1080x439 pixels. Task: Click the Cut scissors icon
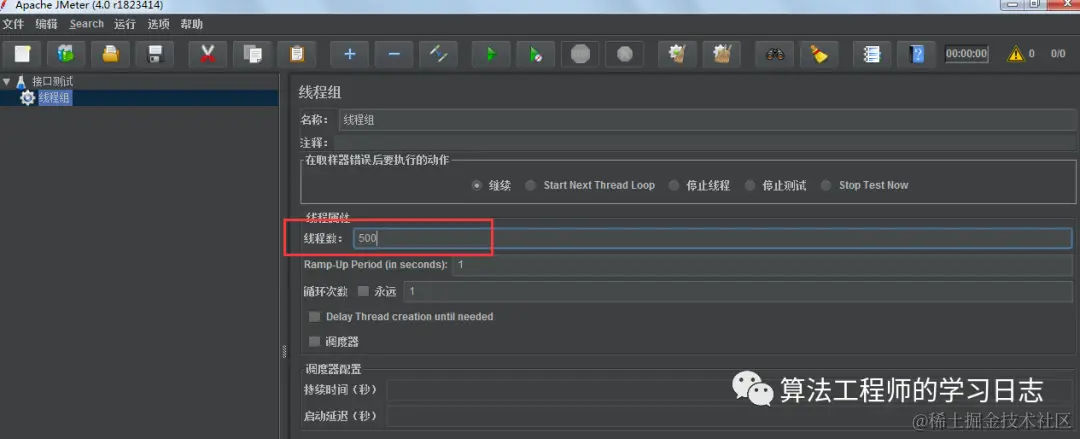(x=207, y=54)
